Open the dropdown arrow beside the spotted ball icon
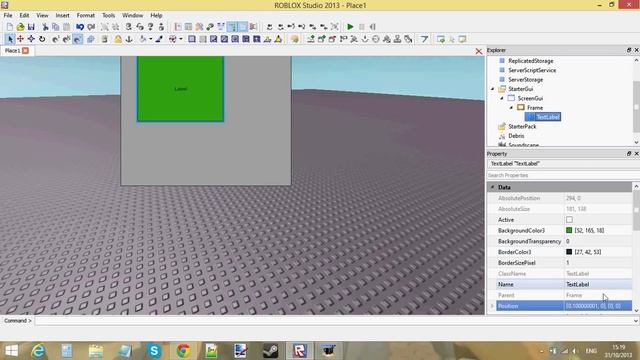 [180, 39]
